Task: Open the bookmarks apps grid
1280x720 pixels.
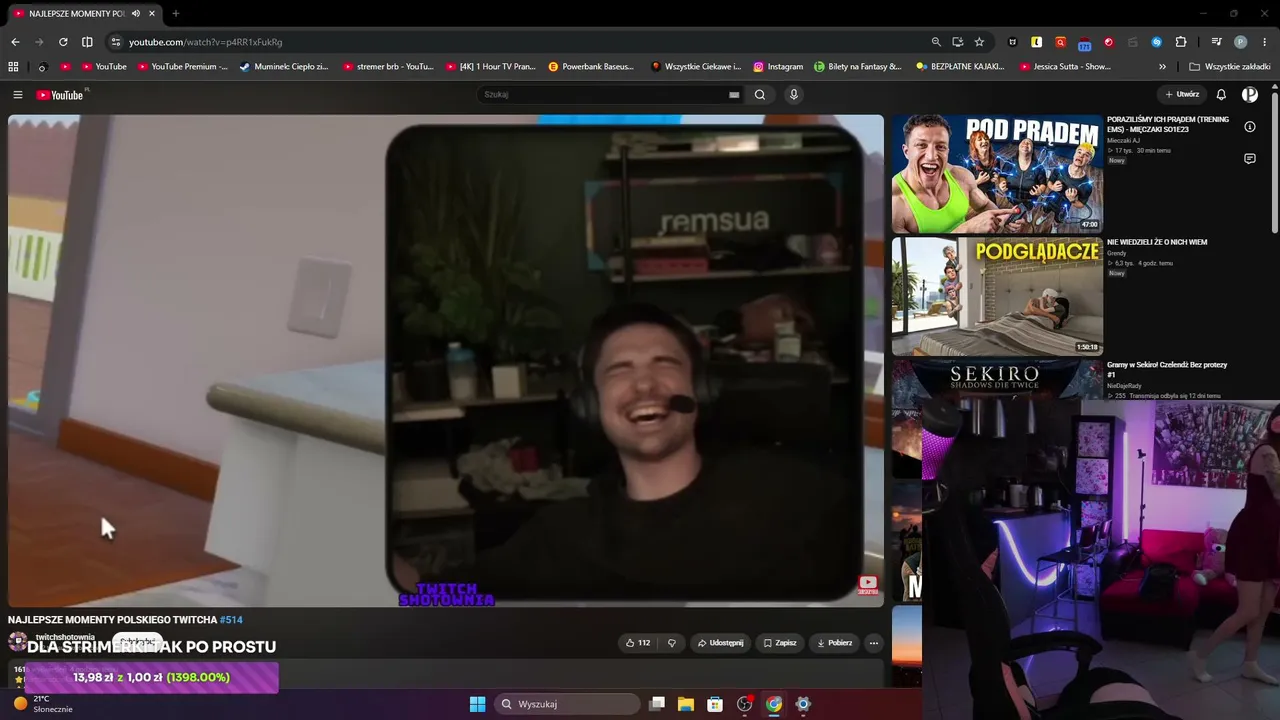Action: pos(13,67)
